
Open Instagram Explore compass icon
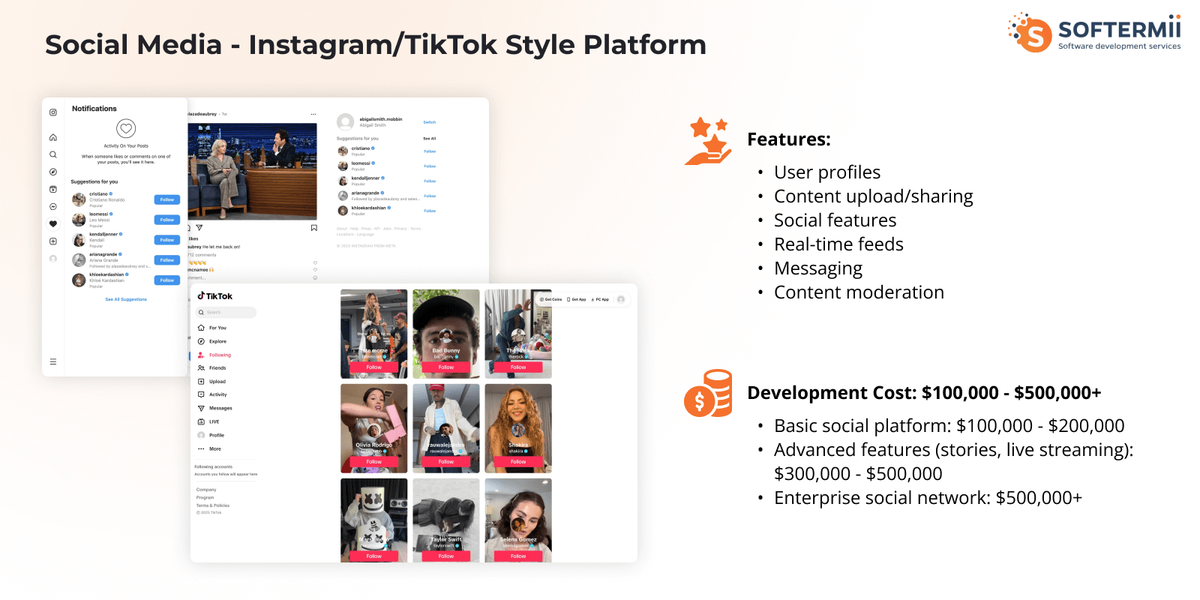coord(53,172)
